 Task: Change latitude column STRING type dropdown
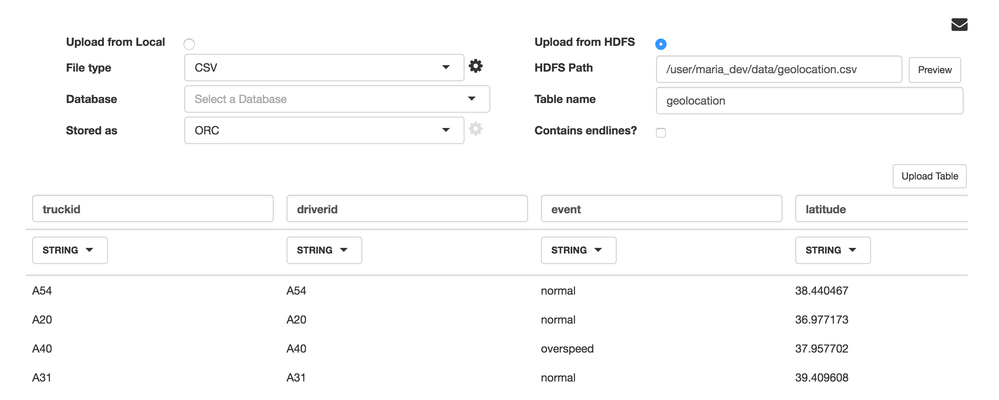(832, 250)
